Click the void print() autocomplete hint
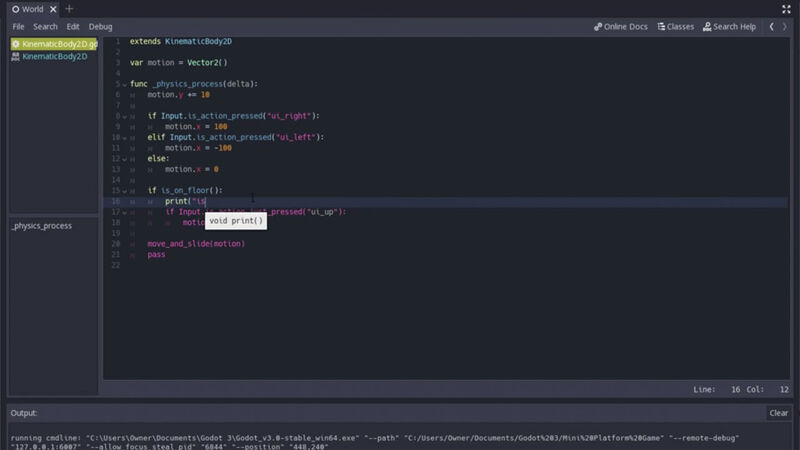The image size is (800, 450). (236, 221)
